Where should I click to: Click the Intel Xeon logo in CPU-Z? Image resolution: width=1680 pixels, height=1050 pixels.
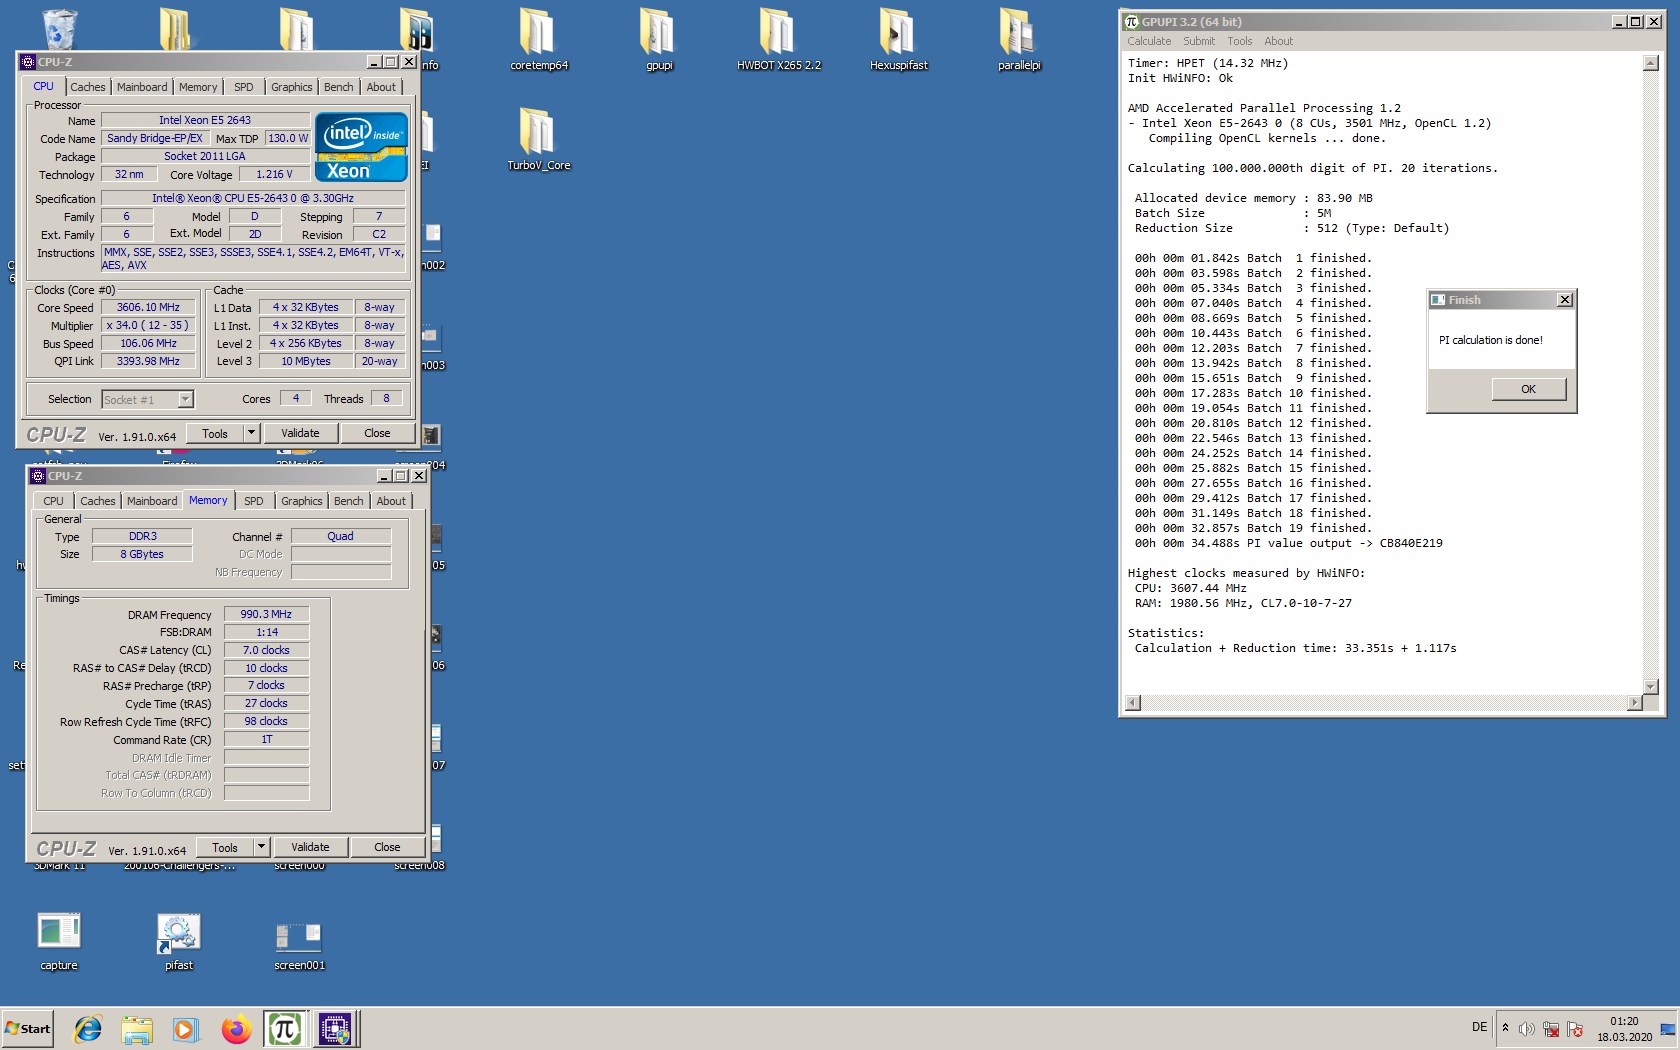click(x=361, y=146)
